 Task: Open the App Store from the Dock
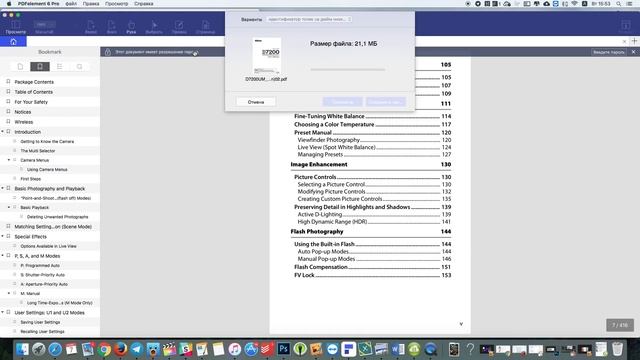click(251, 349)
